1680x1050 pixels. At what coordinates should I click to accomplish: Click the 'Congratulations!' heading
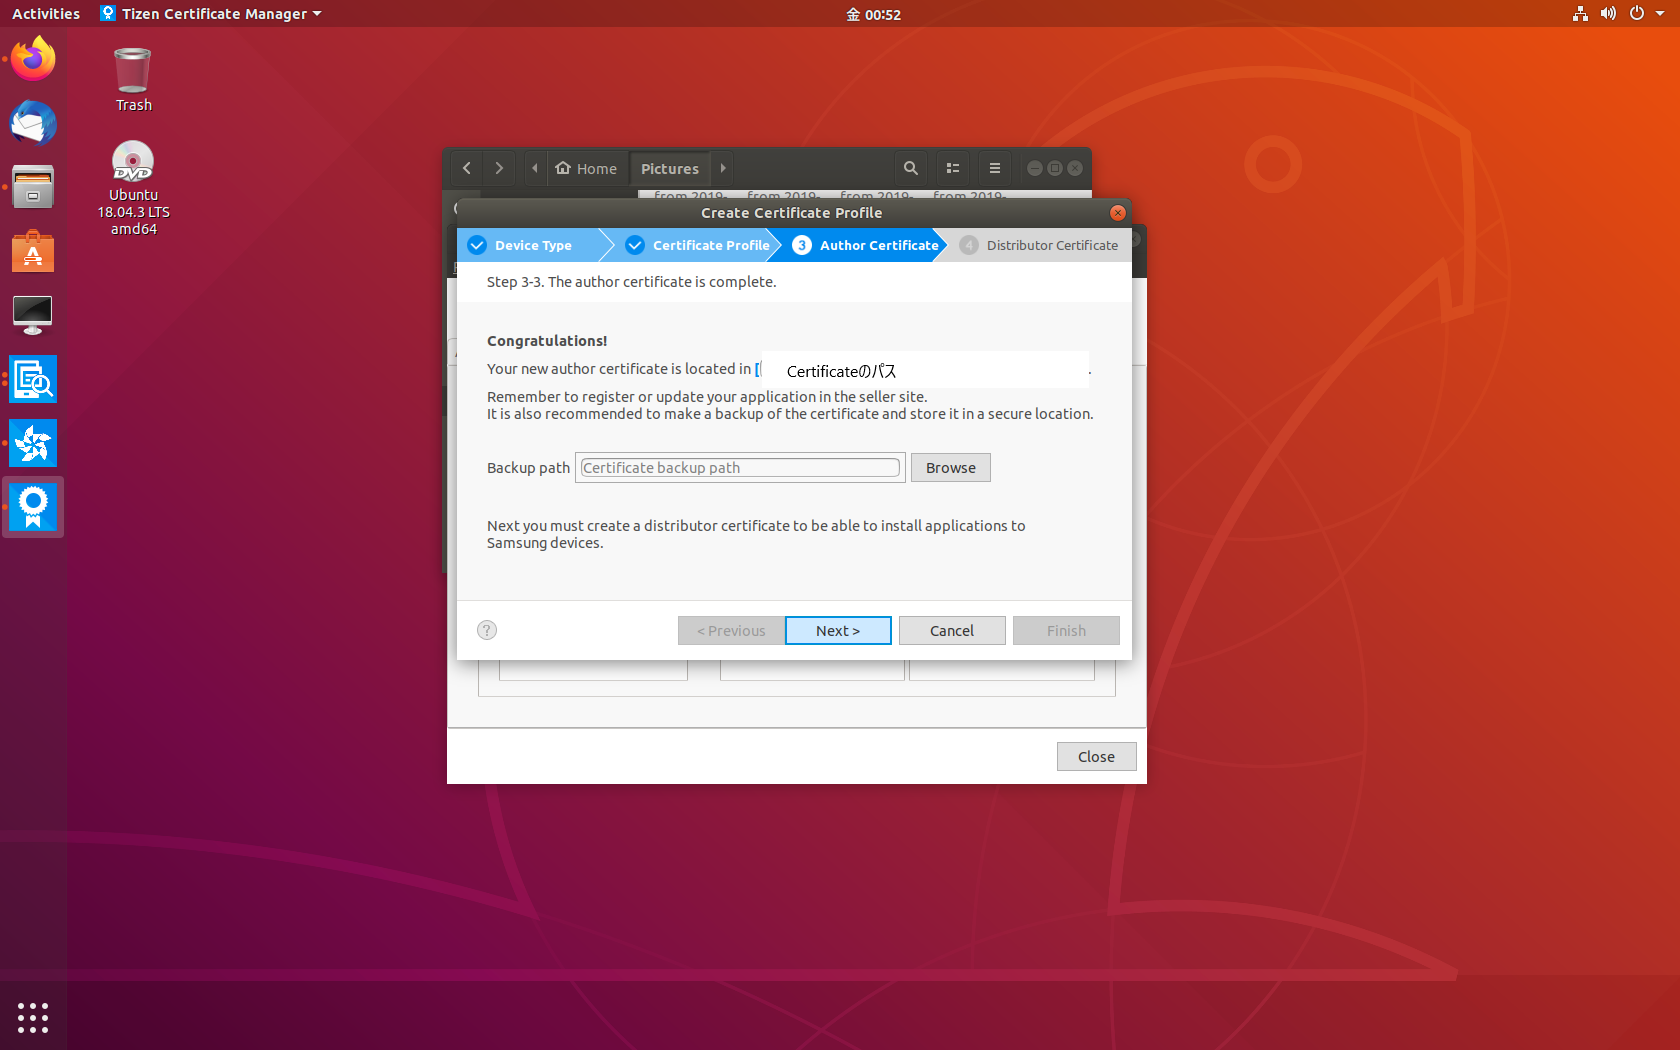pyautogui.click(x=547, y=341)
